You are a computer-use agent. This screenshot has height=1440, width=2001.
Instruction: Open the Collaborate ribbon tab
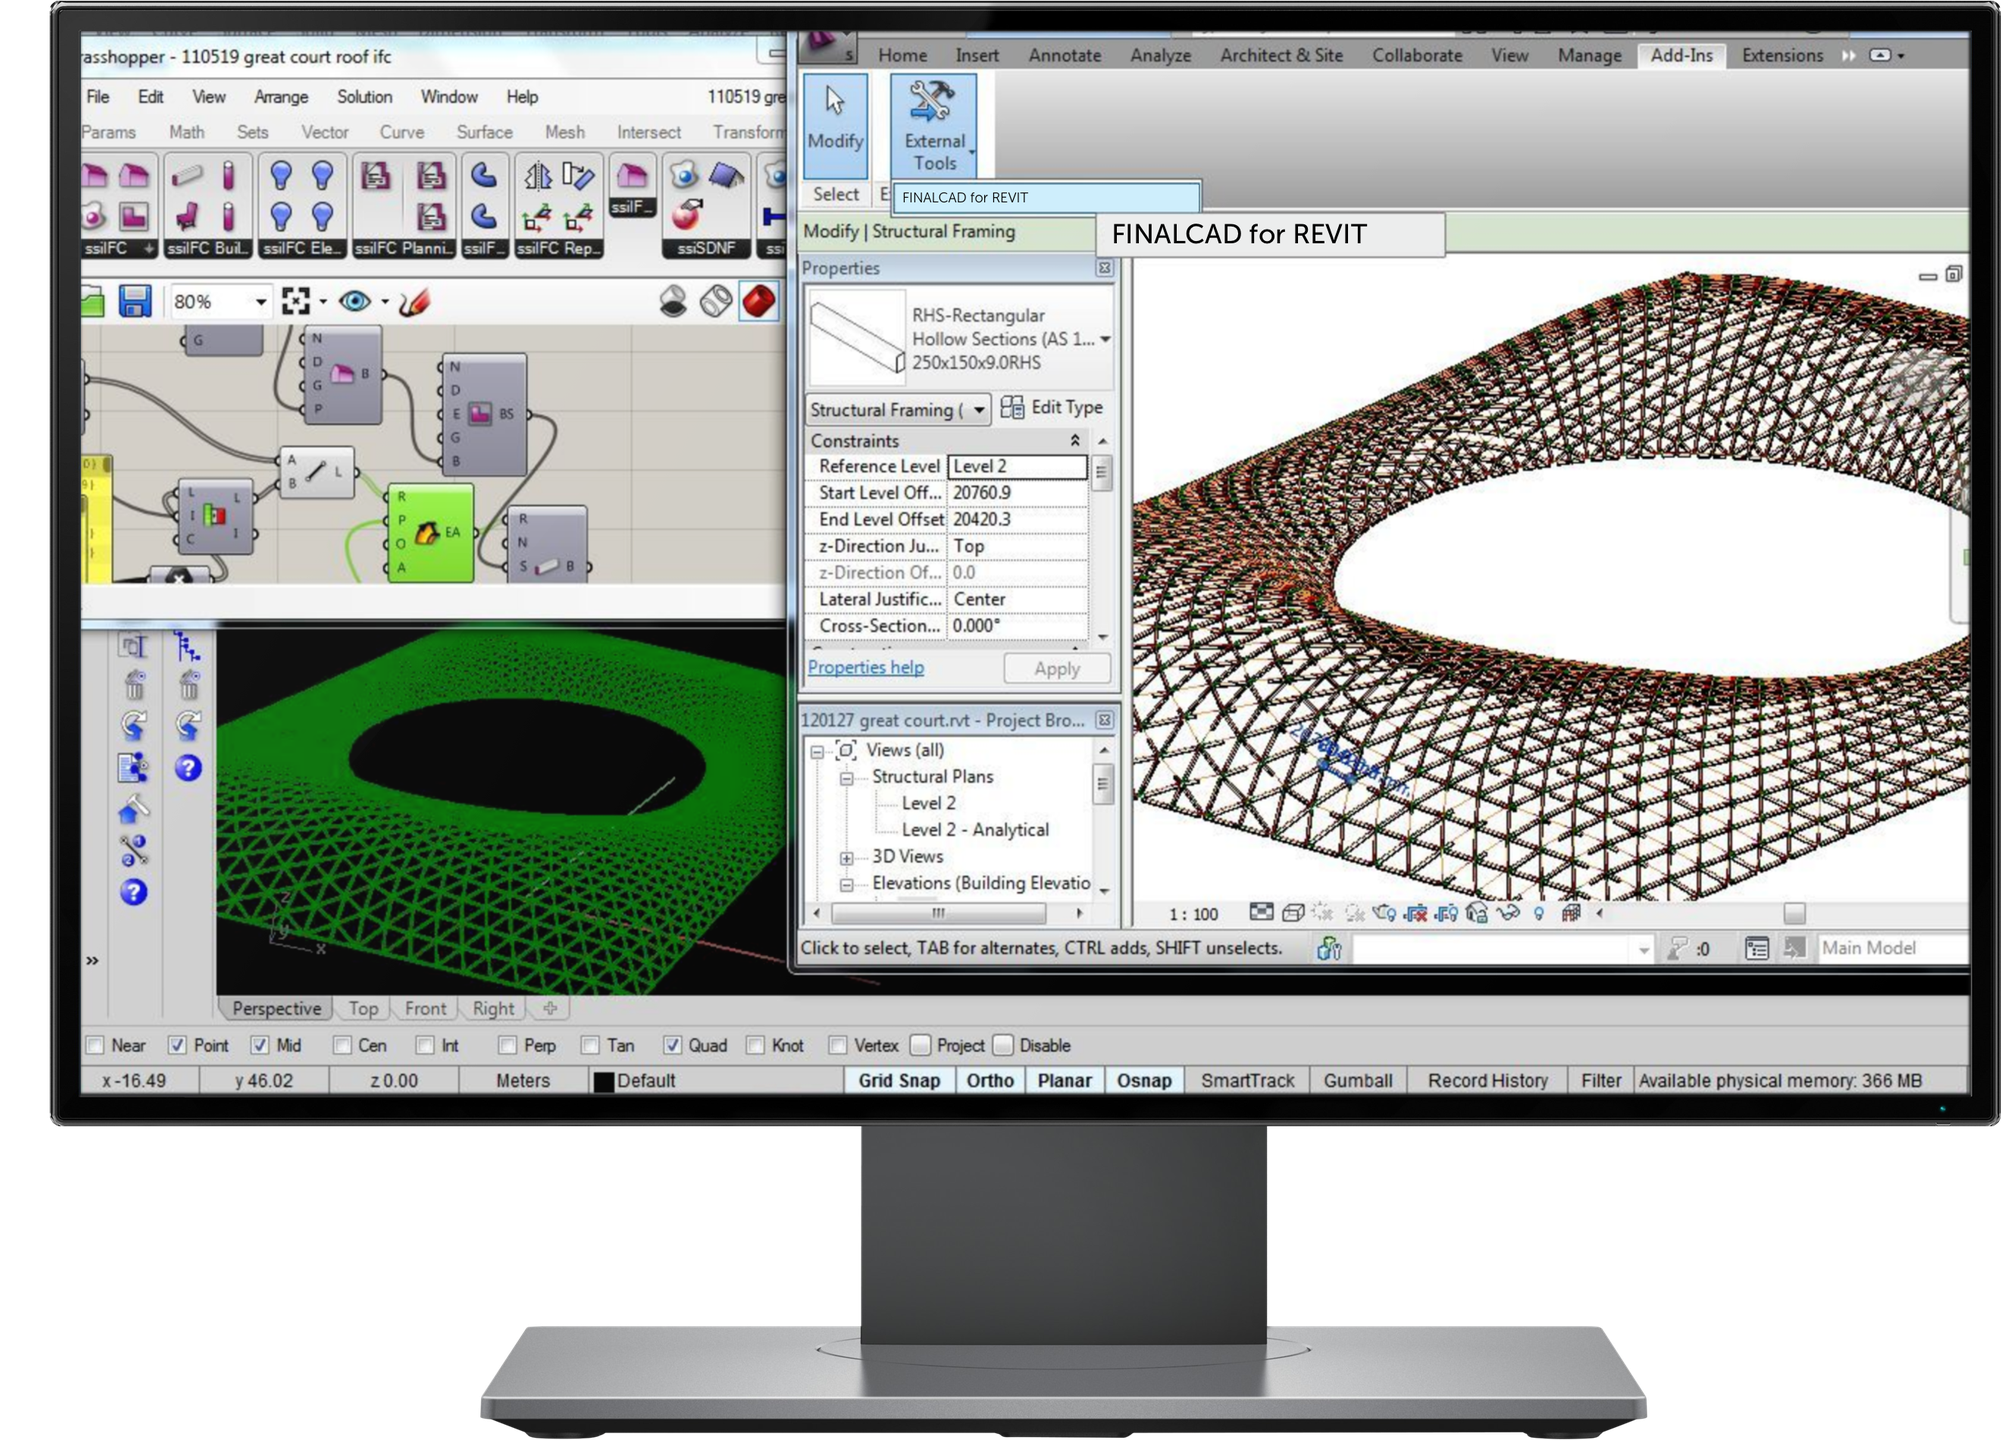point(1416,55)
